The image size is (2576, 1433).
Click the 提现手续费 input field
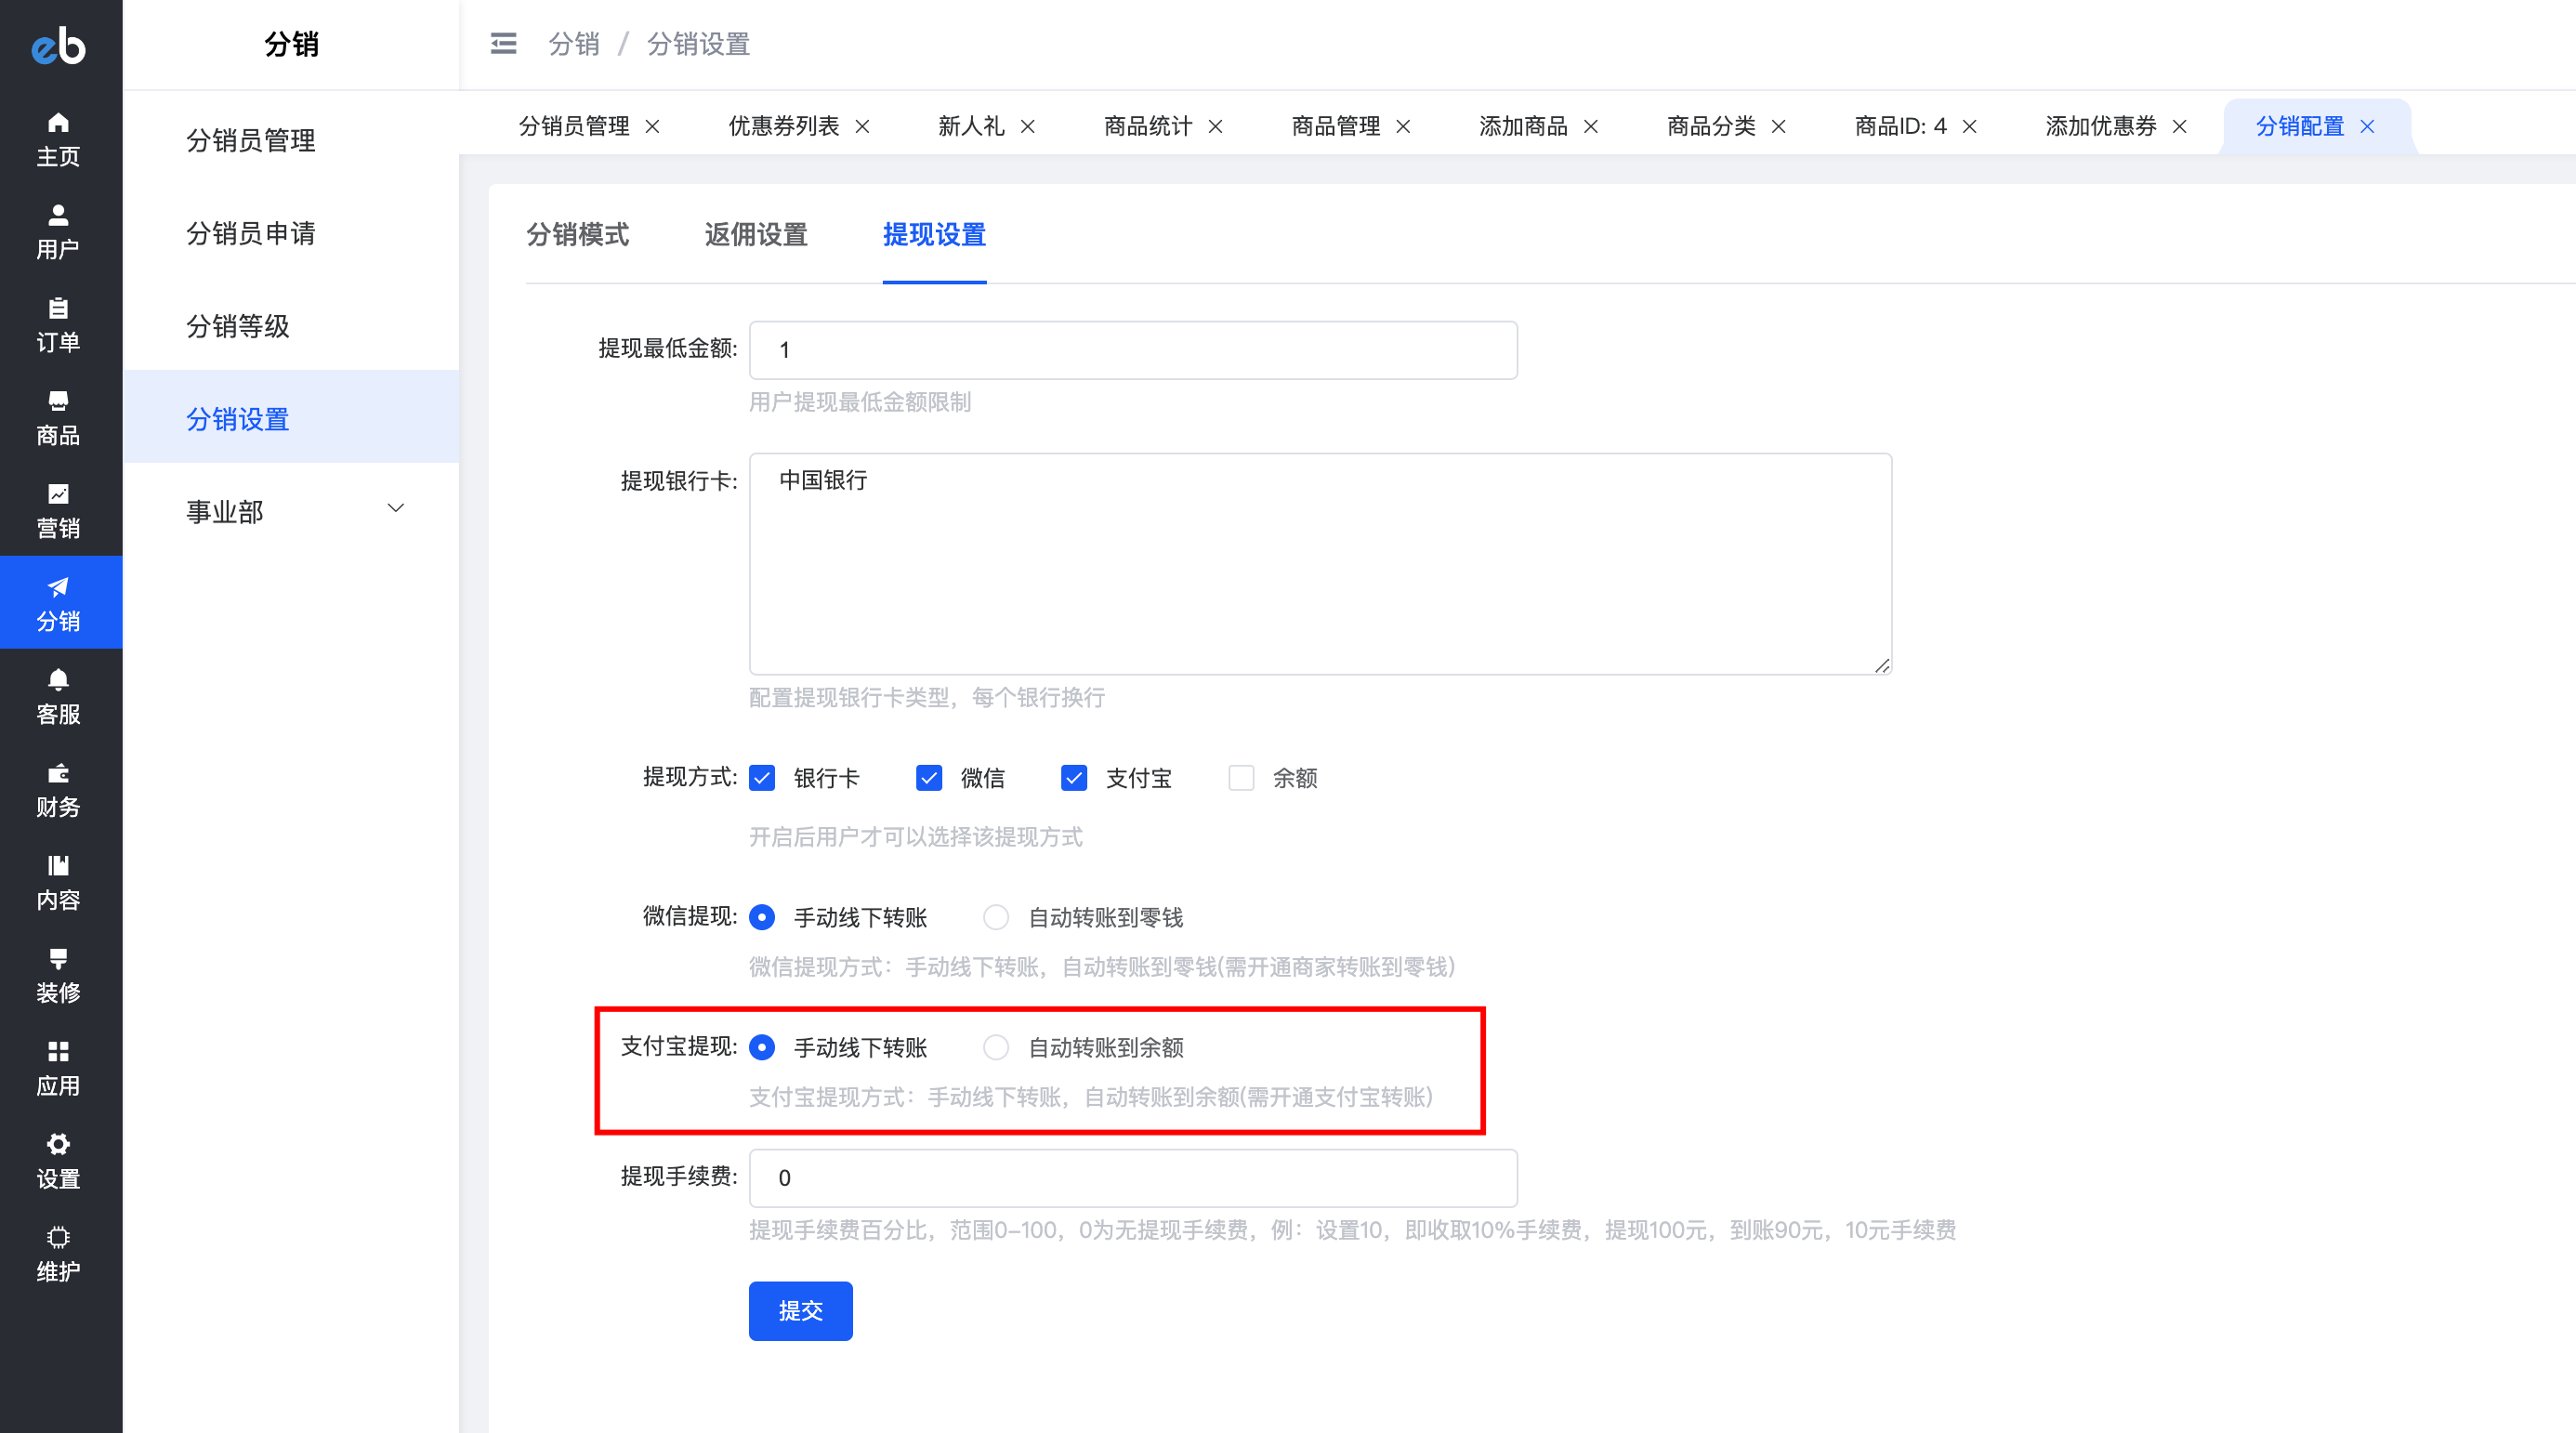click(1132, 1178)
